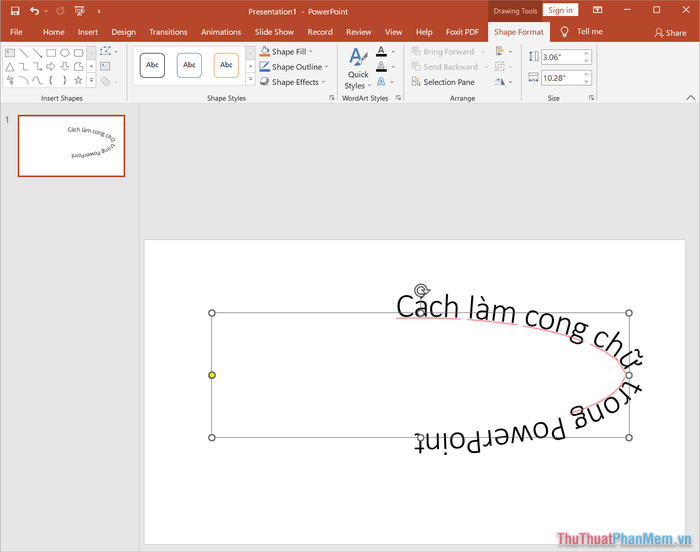
Task: Click the Undo arrow icon
Action: (x=34, y=11)
